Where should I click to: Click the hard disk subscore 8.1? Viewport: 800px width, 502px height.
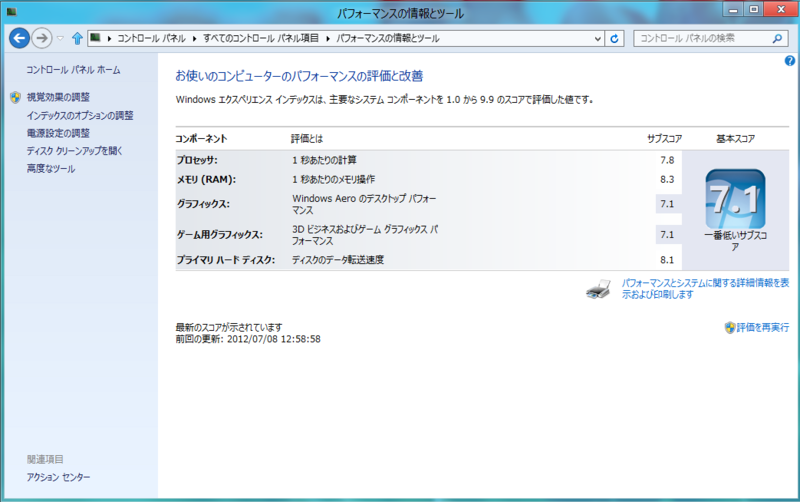coord(667,260)
